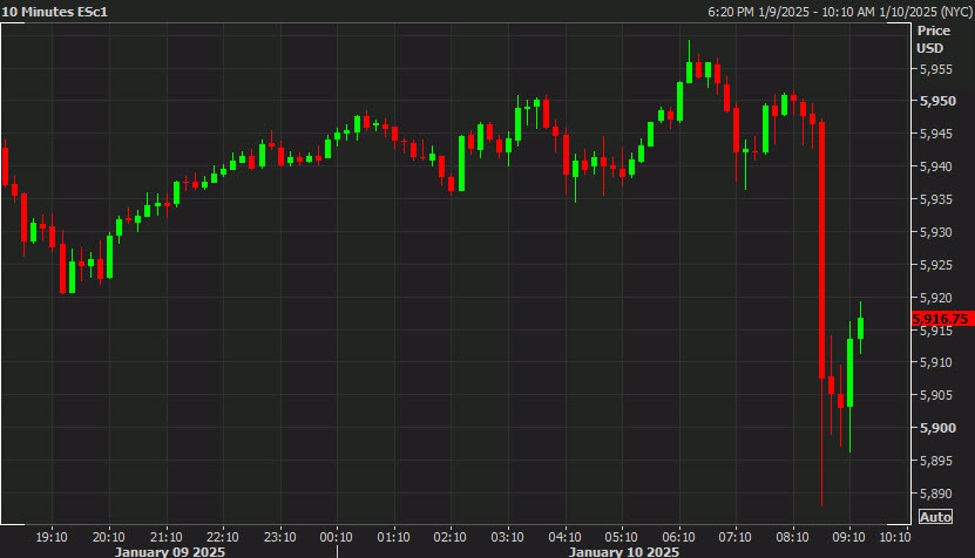Click the tall red candle of the sharp drop
The width and height of the screenshot is (975, 558).
(822, 250)
